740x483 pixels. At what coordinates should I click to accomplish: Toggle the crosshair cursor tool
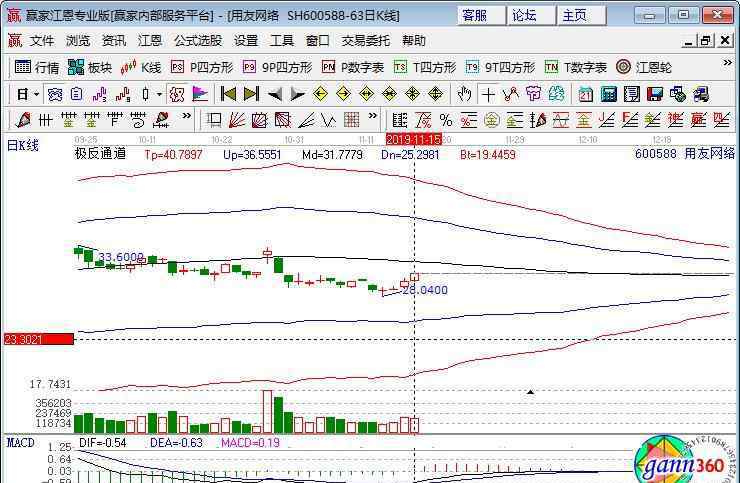488,94
